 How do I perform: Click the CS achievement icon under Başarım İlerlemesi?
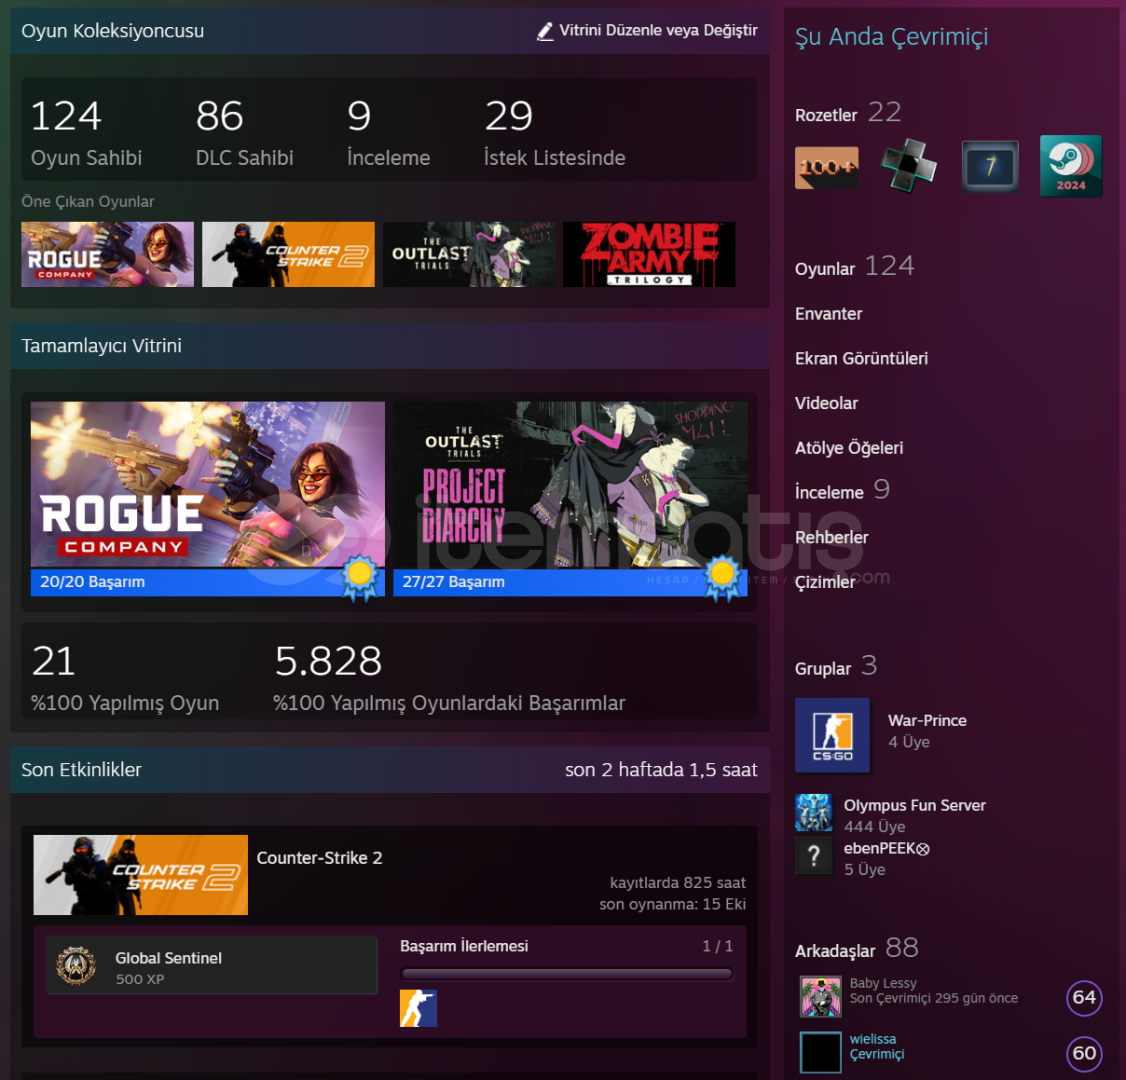click(418, 1008)
